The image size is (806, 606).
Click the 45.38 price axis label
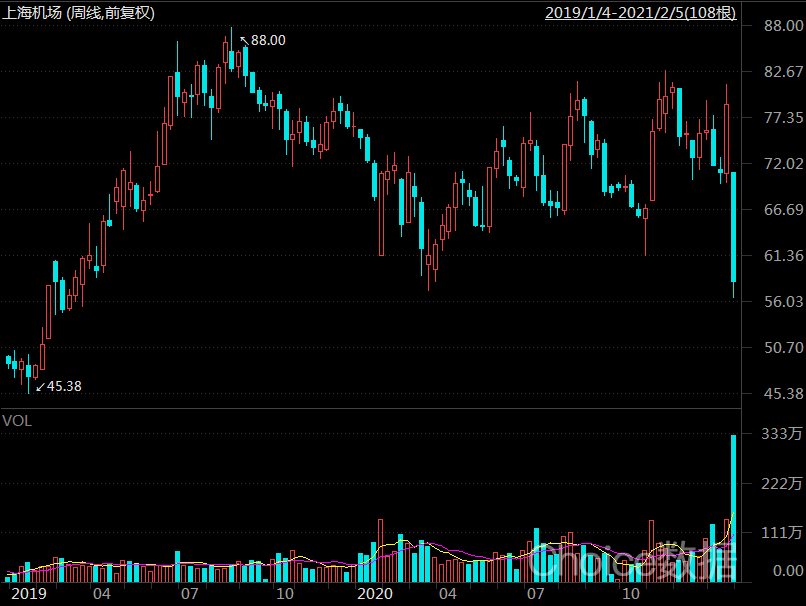776,394
